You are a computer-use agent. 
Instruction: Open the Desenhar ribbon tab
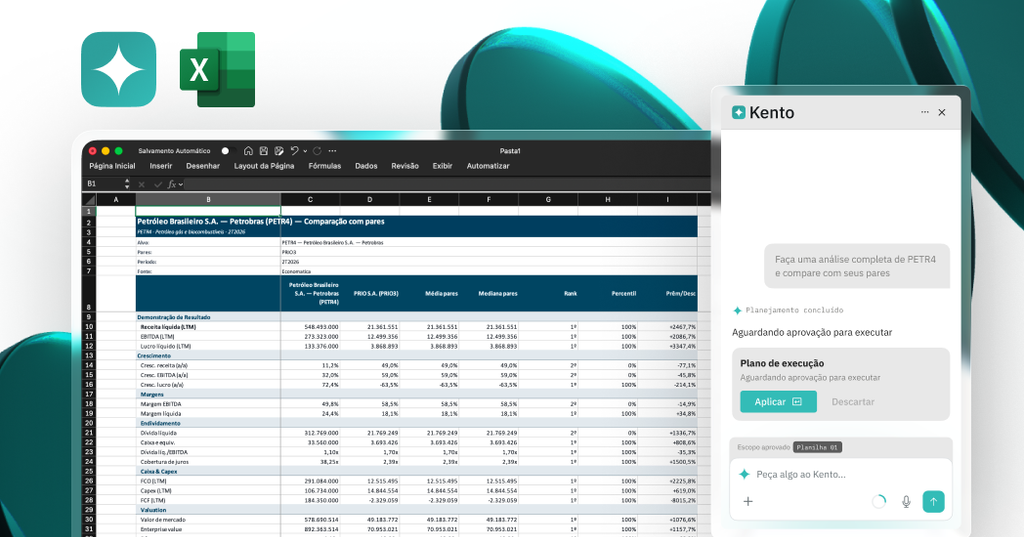(x=202, y=166)
